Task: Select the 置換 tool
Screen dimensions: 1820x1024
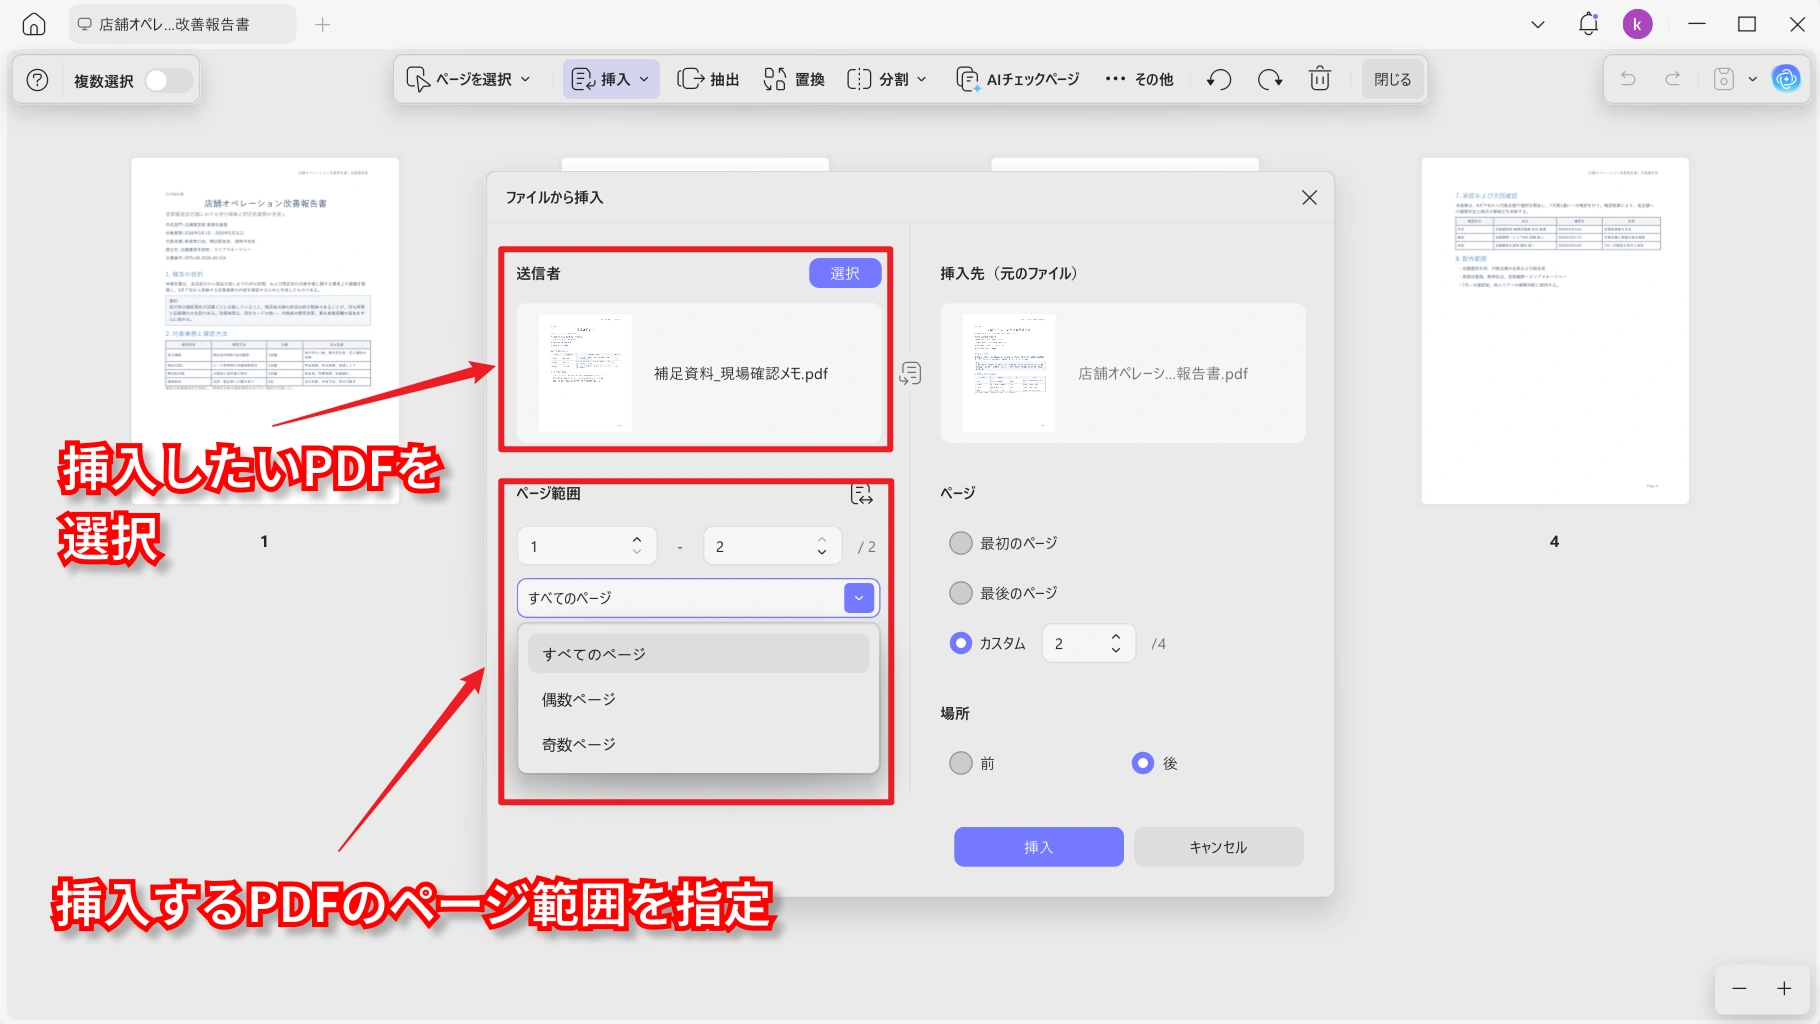Action: [794, 79]
